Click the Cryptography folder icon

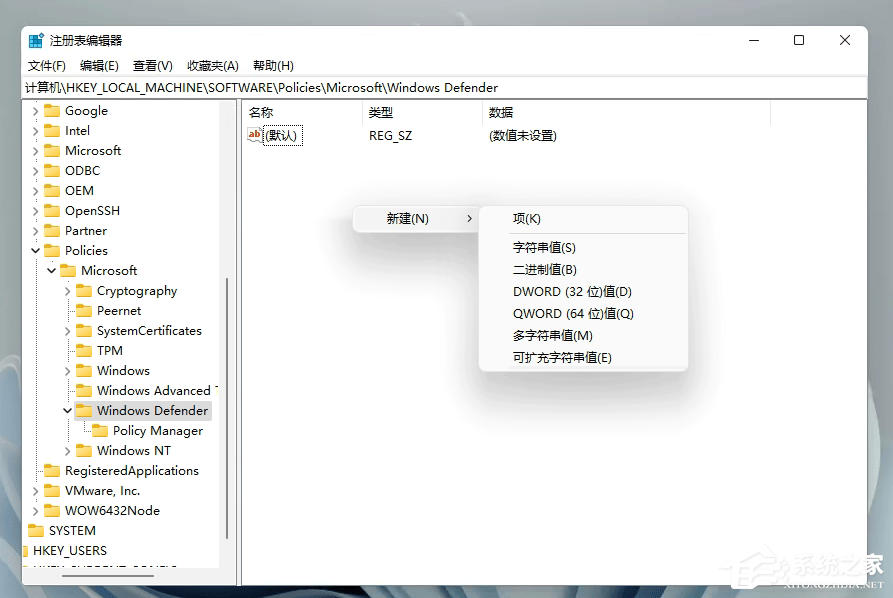(x=84, y=290)
